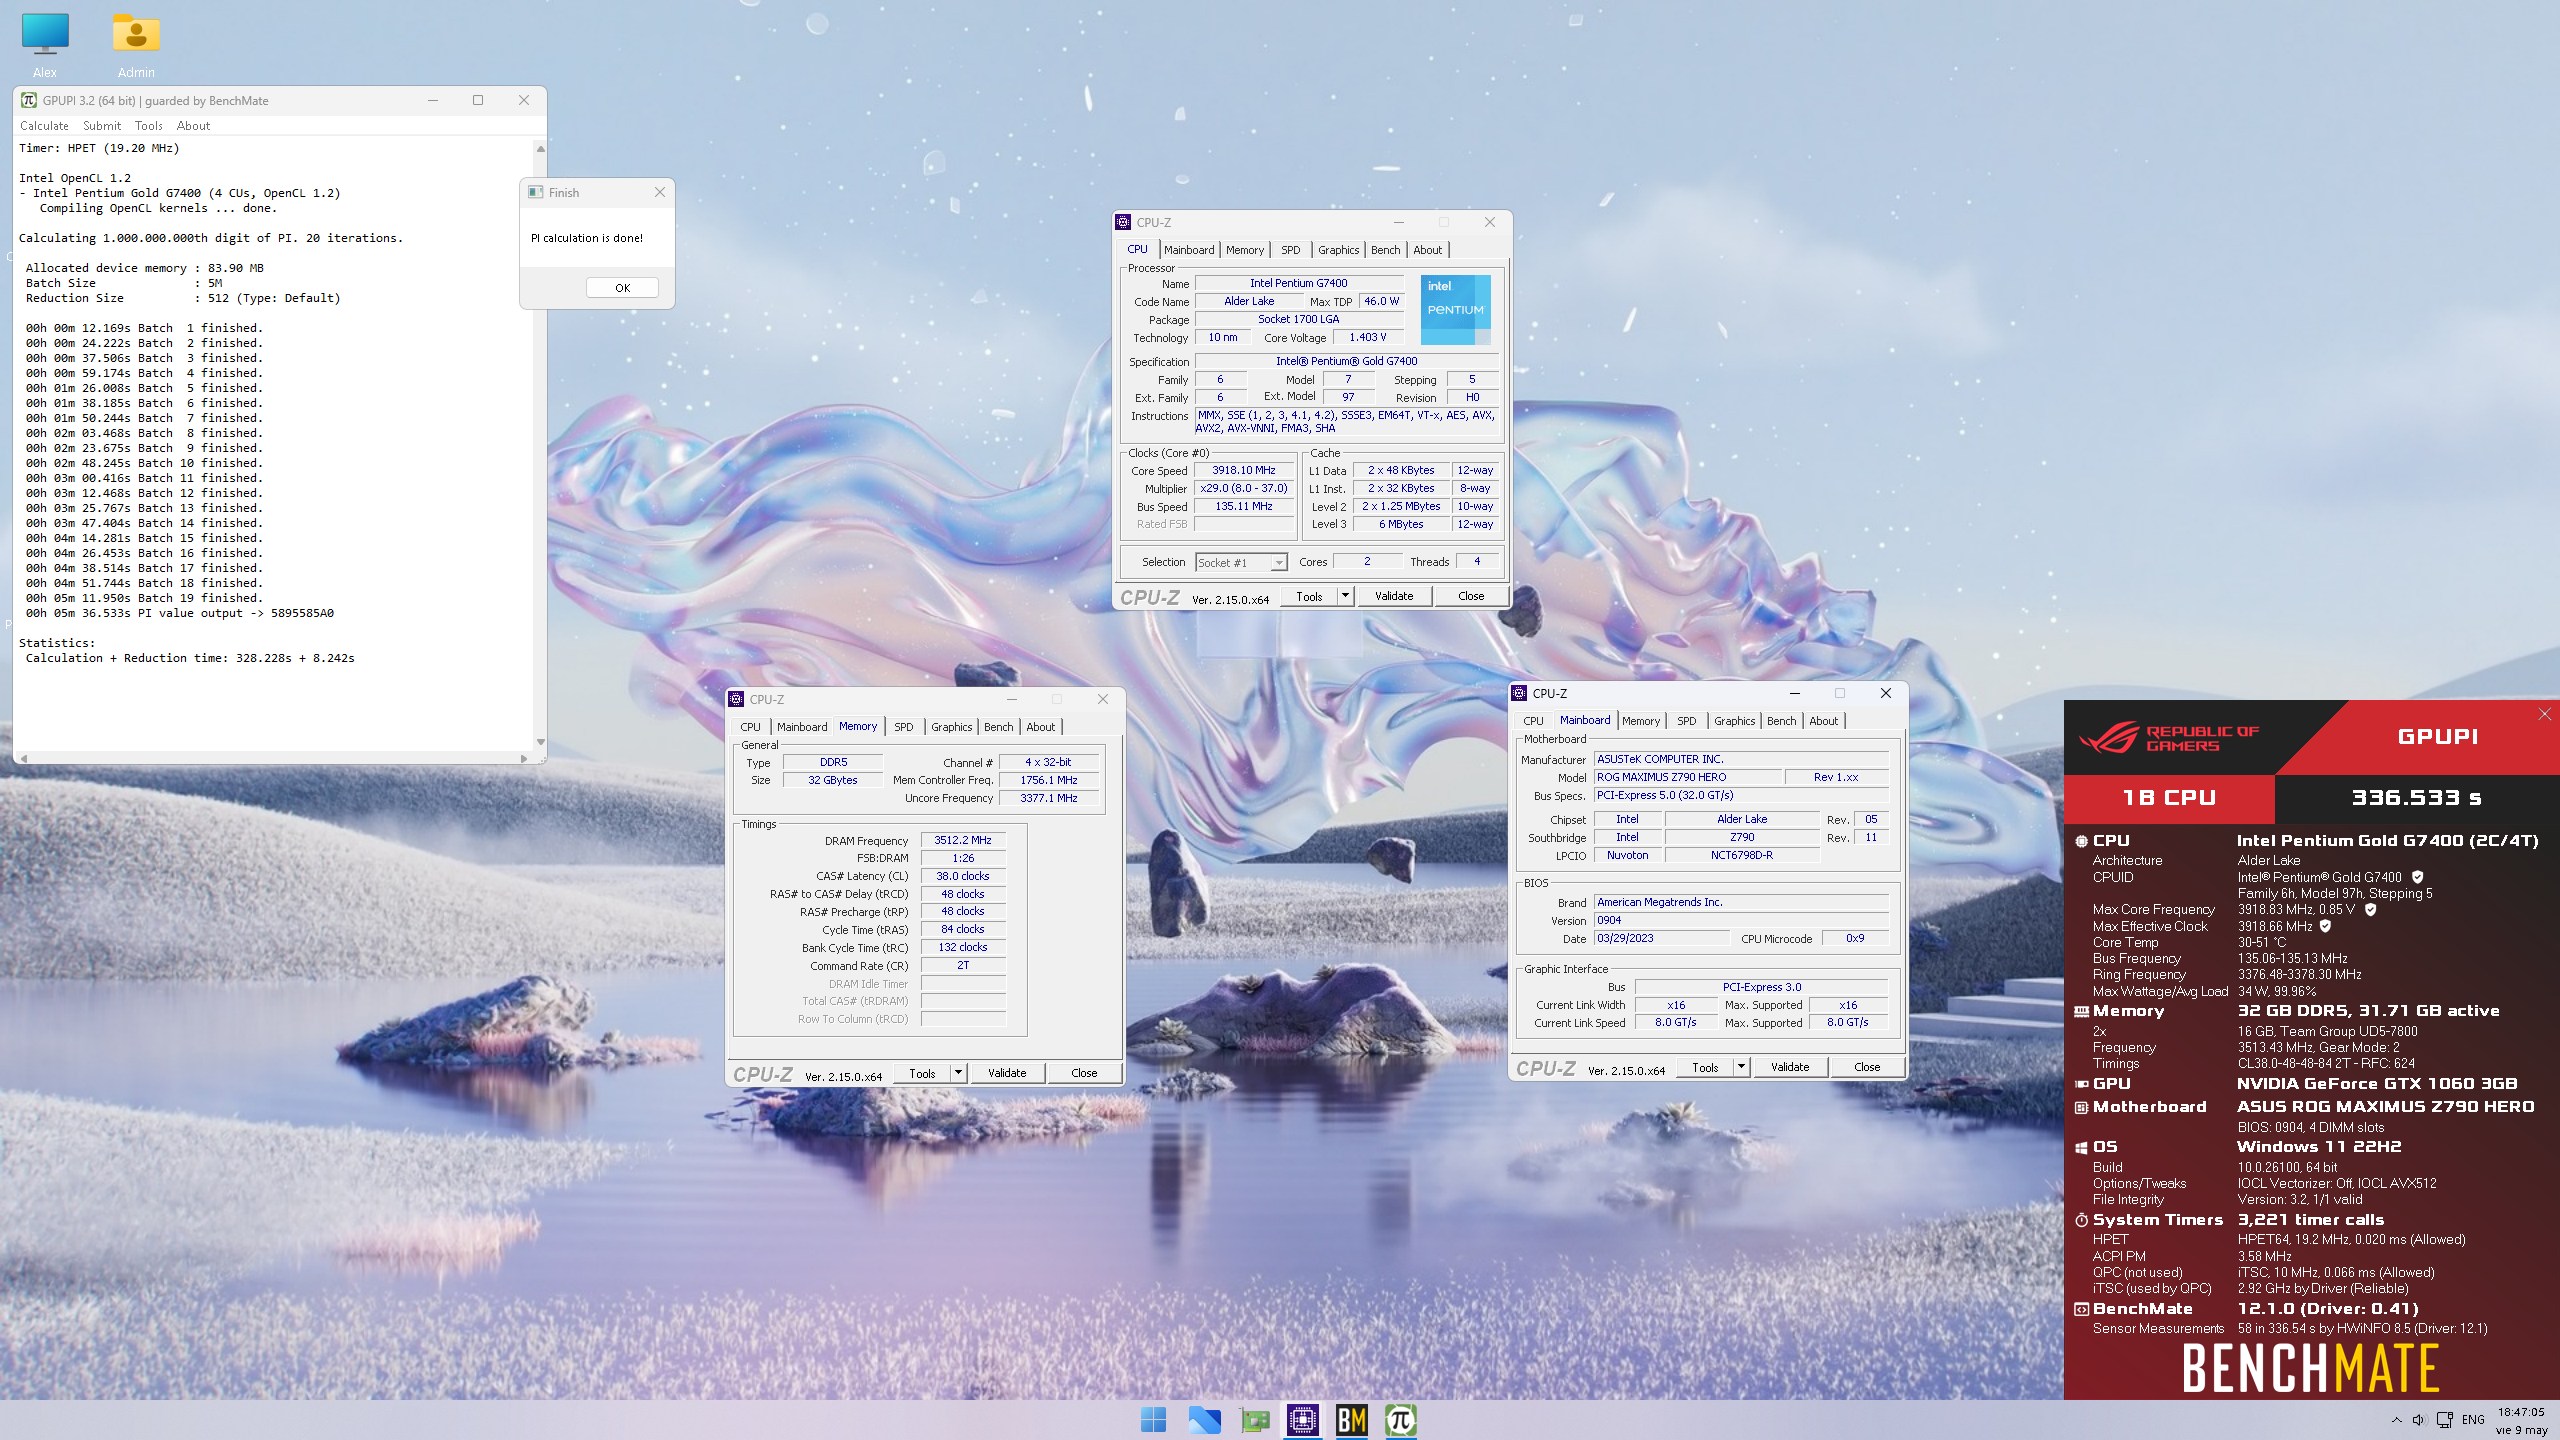Click the GPUPI window title icon
The height and width of the screenshot is (1440, 2560).
[x=29, y=100]
